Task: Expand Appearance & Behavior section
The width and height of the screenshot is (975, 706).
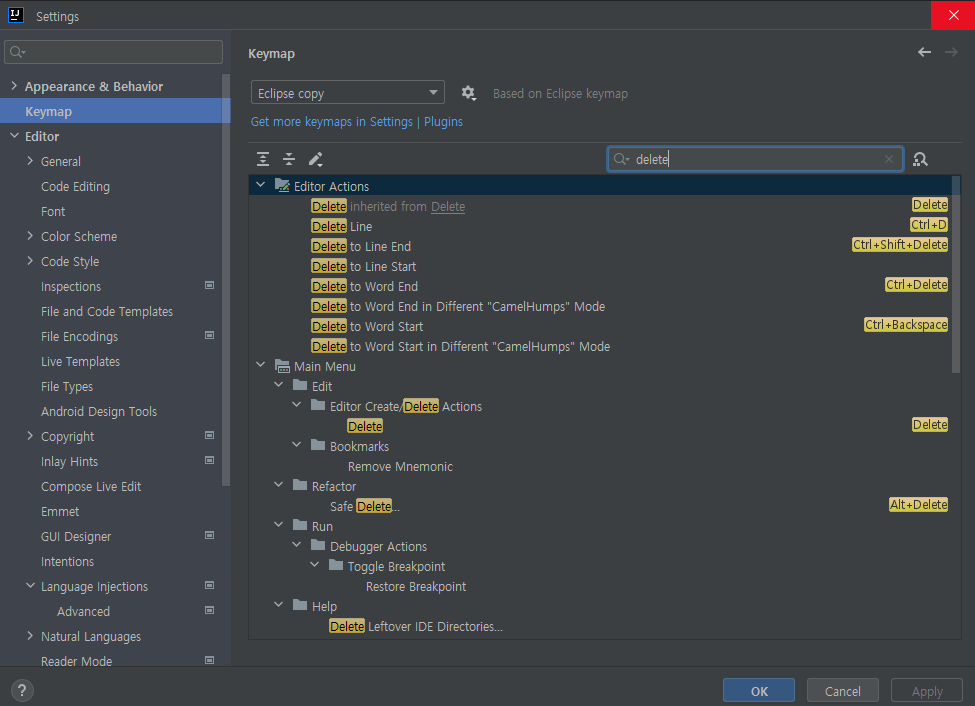Action: click(14, 86)
